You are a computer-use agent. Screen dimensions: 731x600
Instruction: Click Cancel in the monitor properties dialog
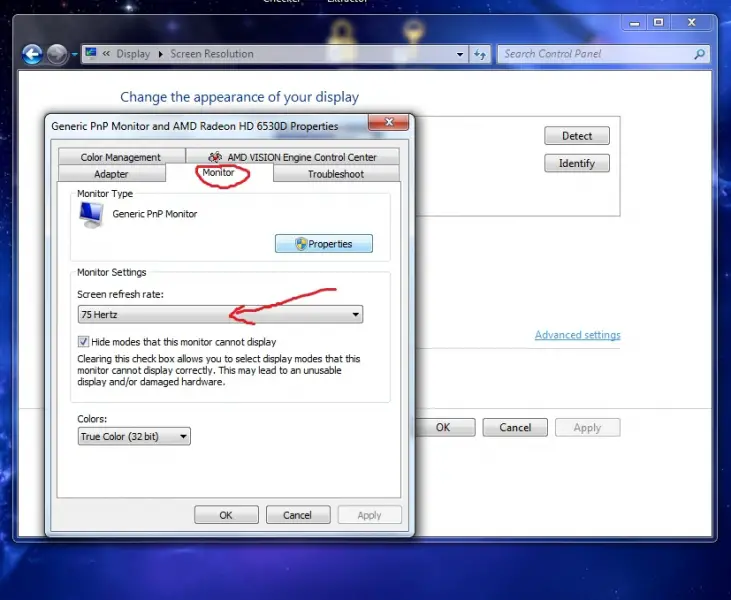click(298, 515)
